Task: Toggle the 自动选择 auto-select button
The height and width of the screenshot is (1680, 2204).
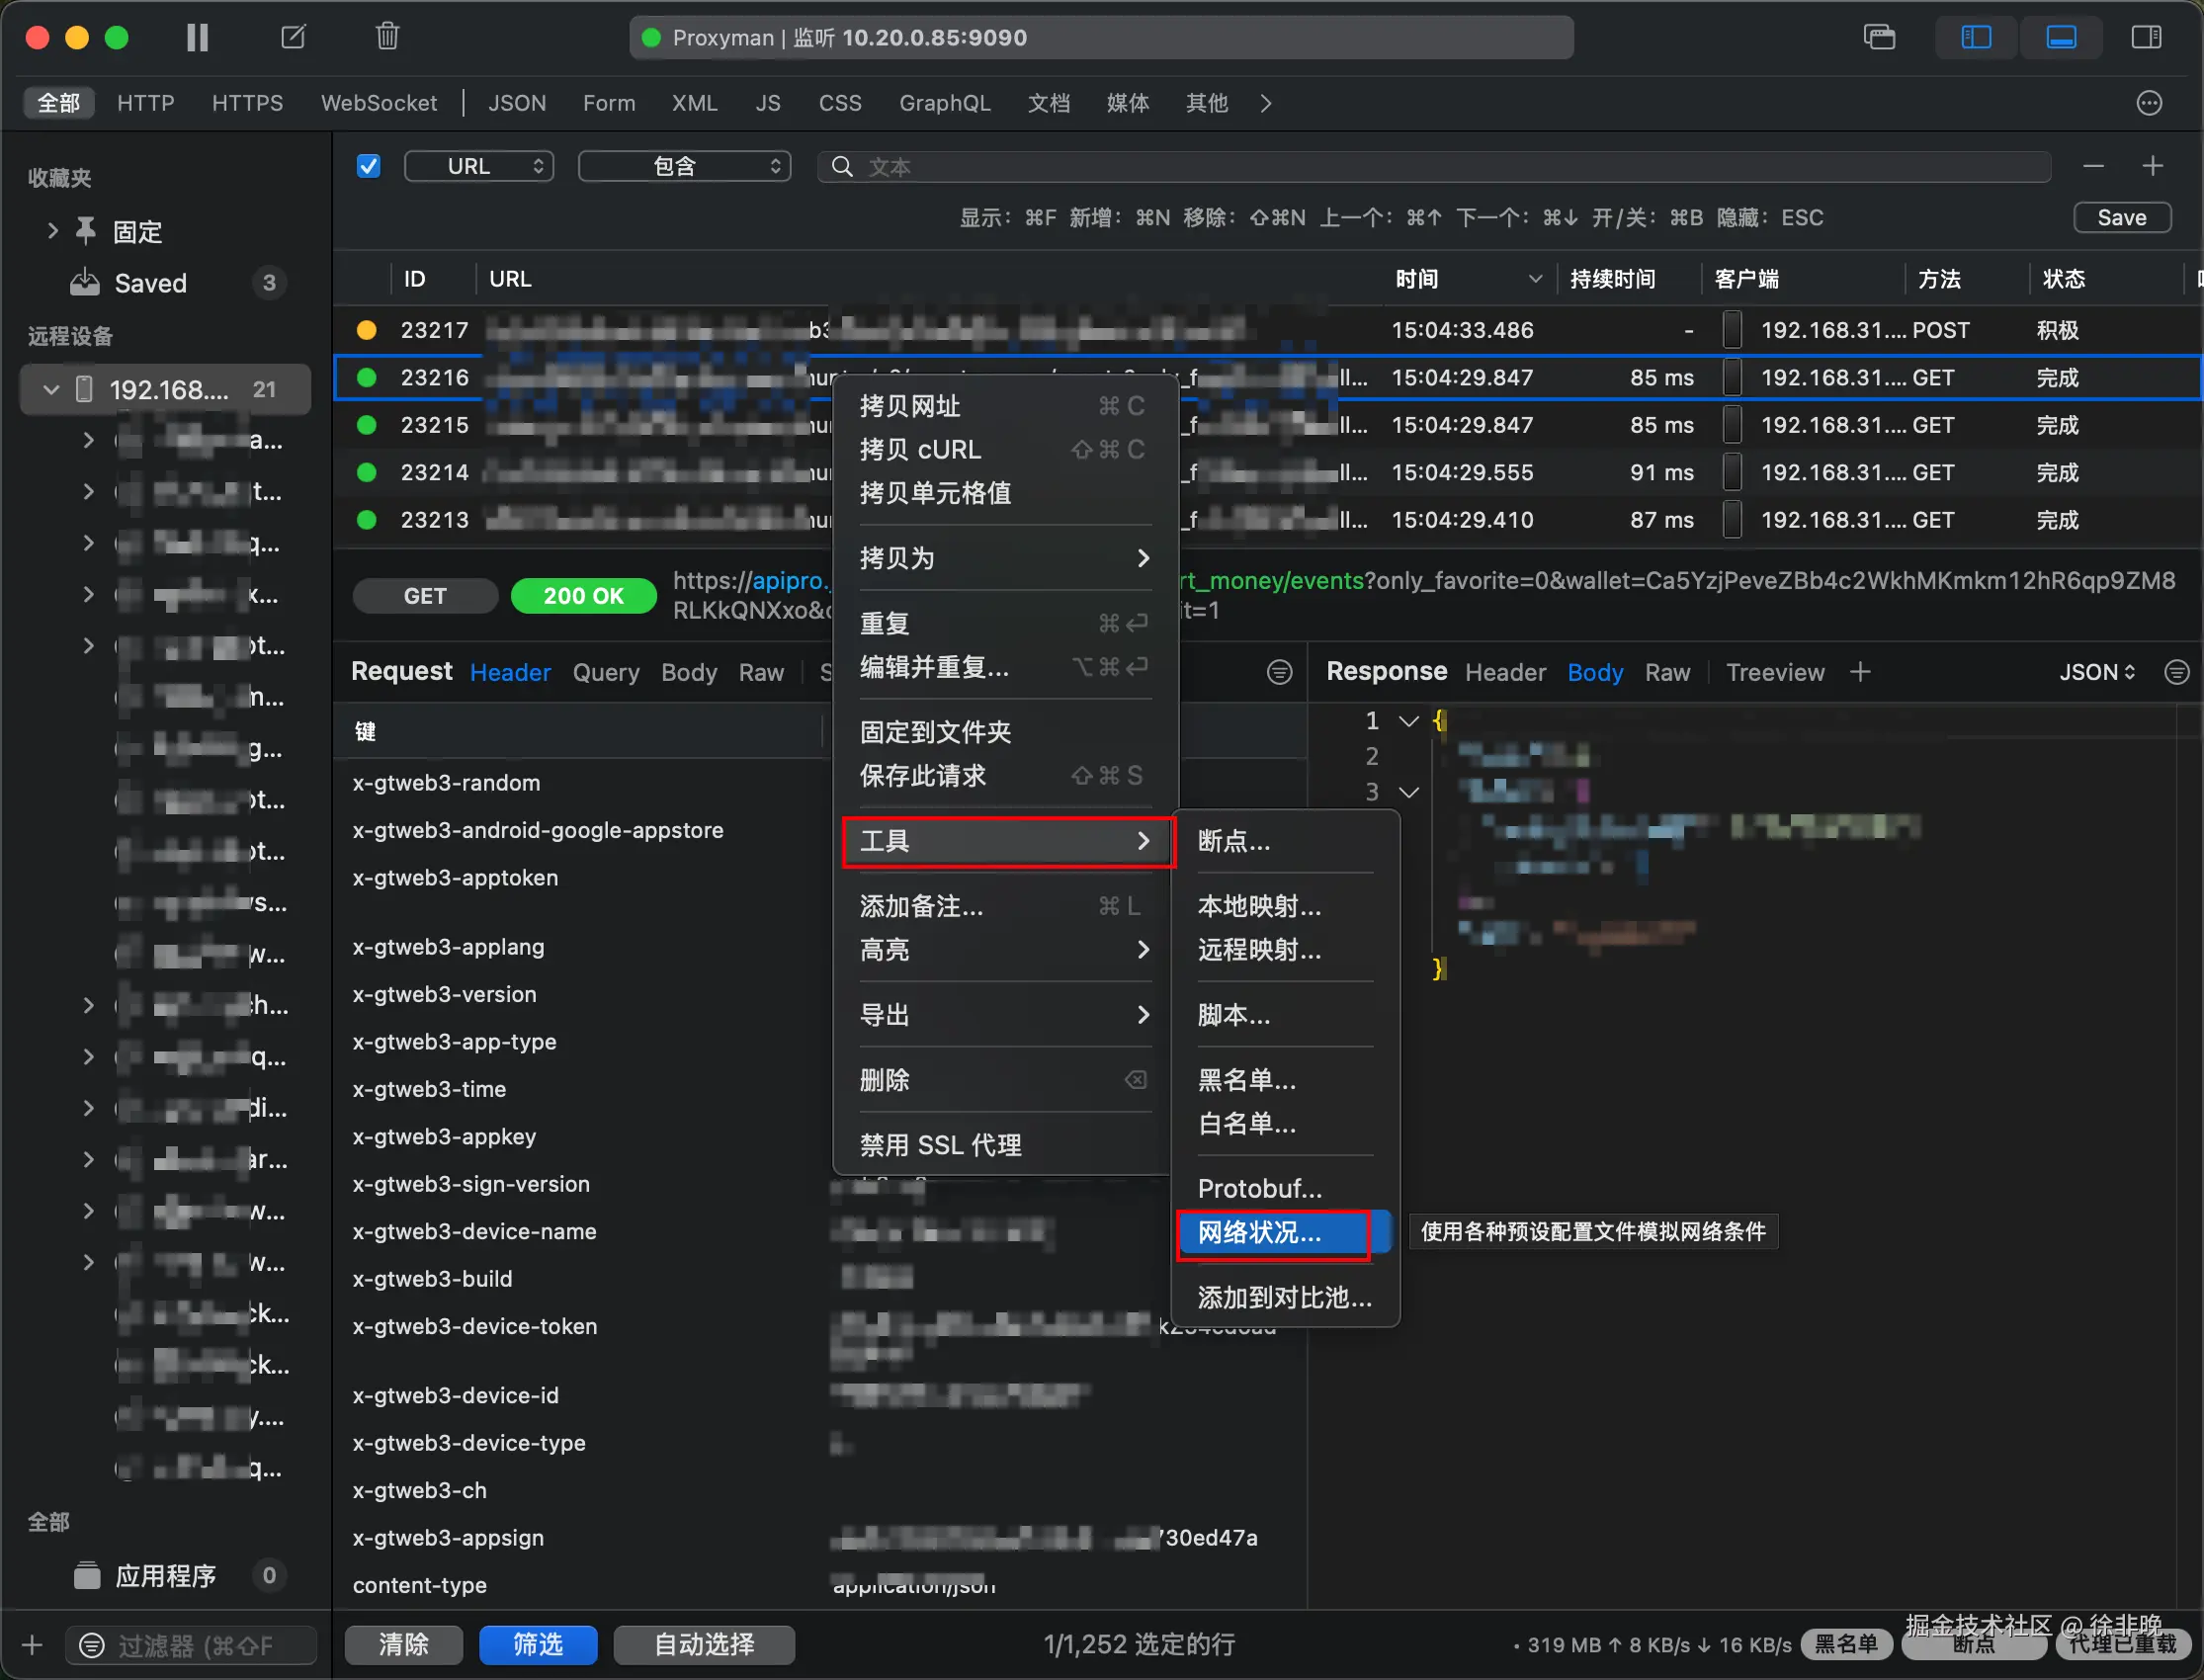Action: point(704,1645)
